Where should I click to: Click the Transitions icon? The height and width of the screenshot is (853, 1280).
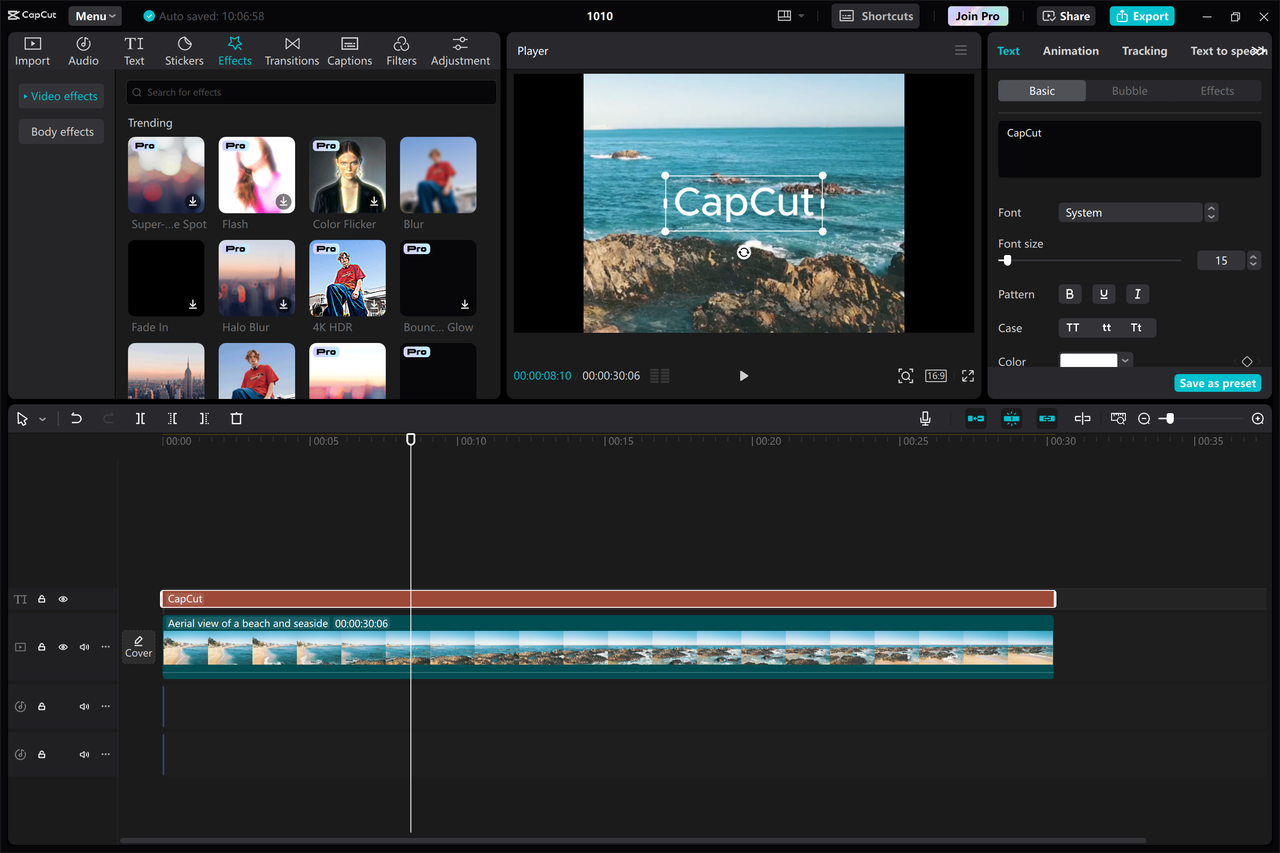[291, 49]
